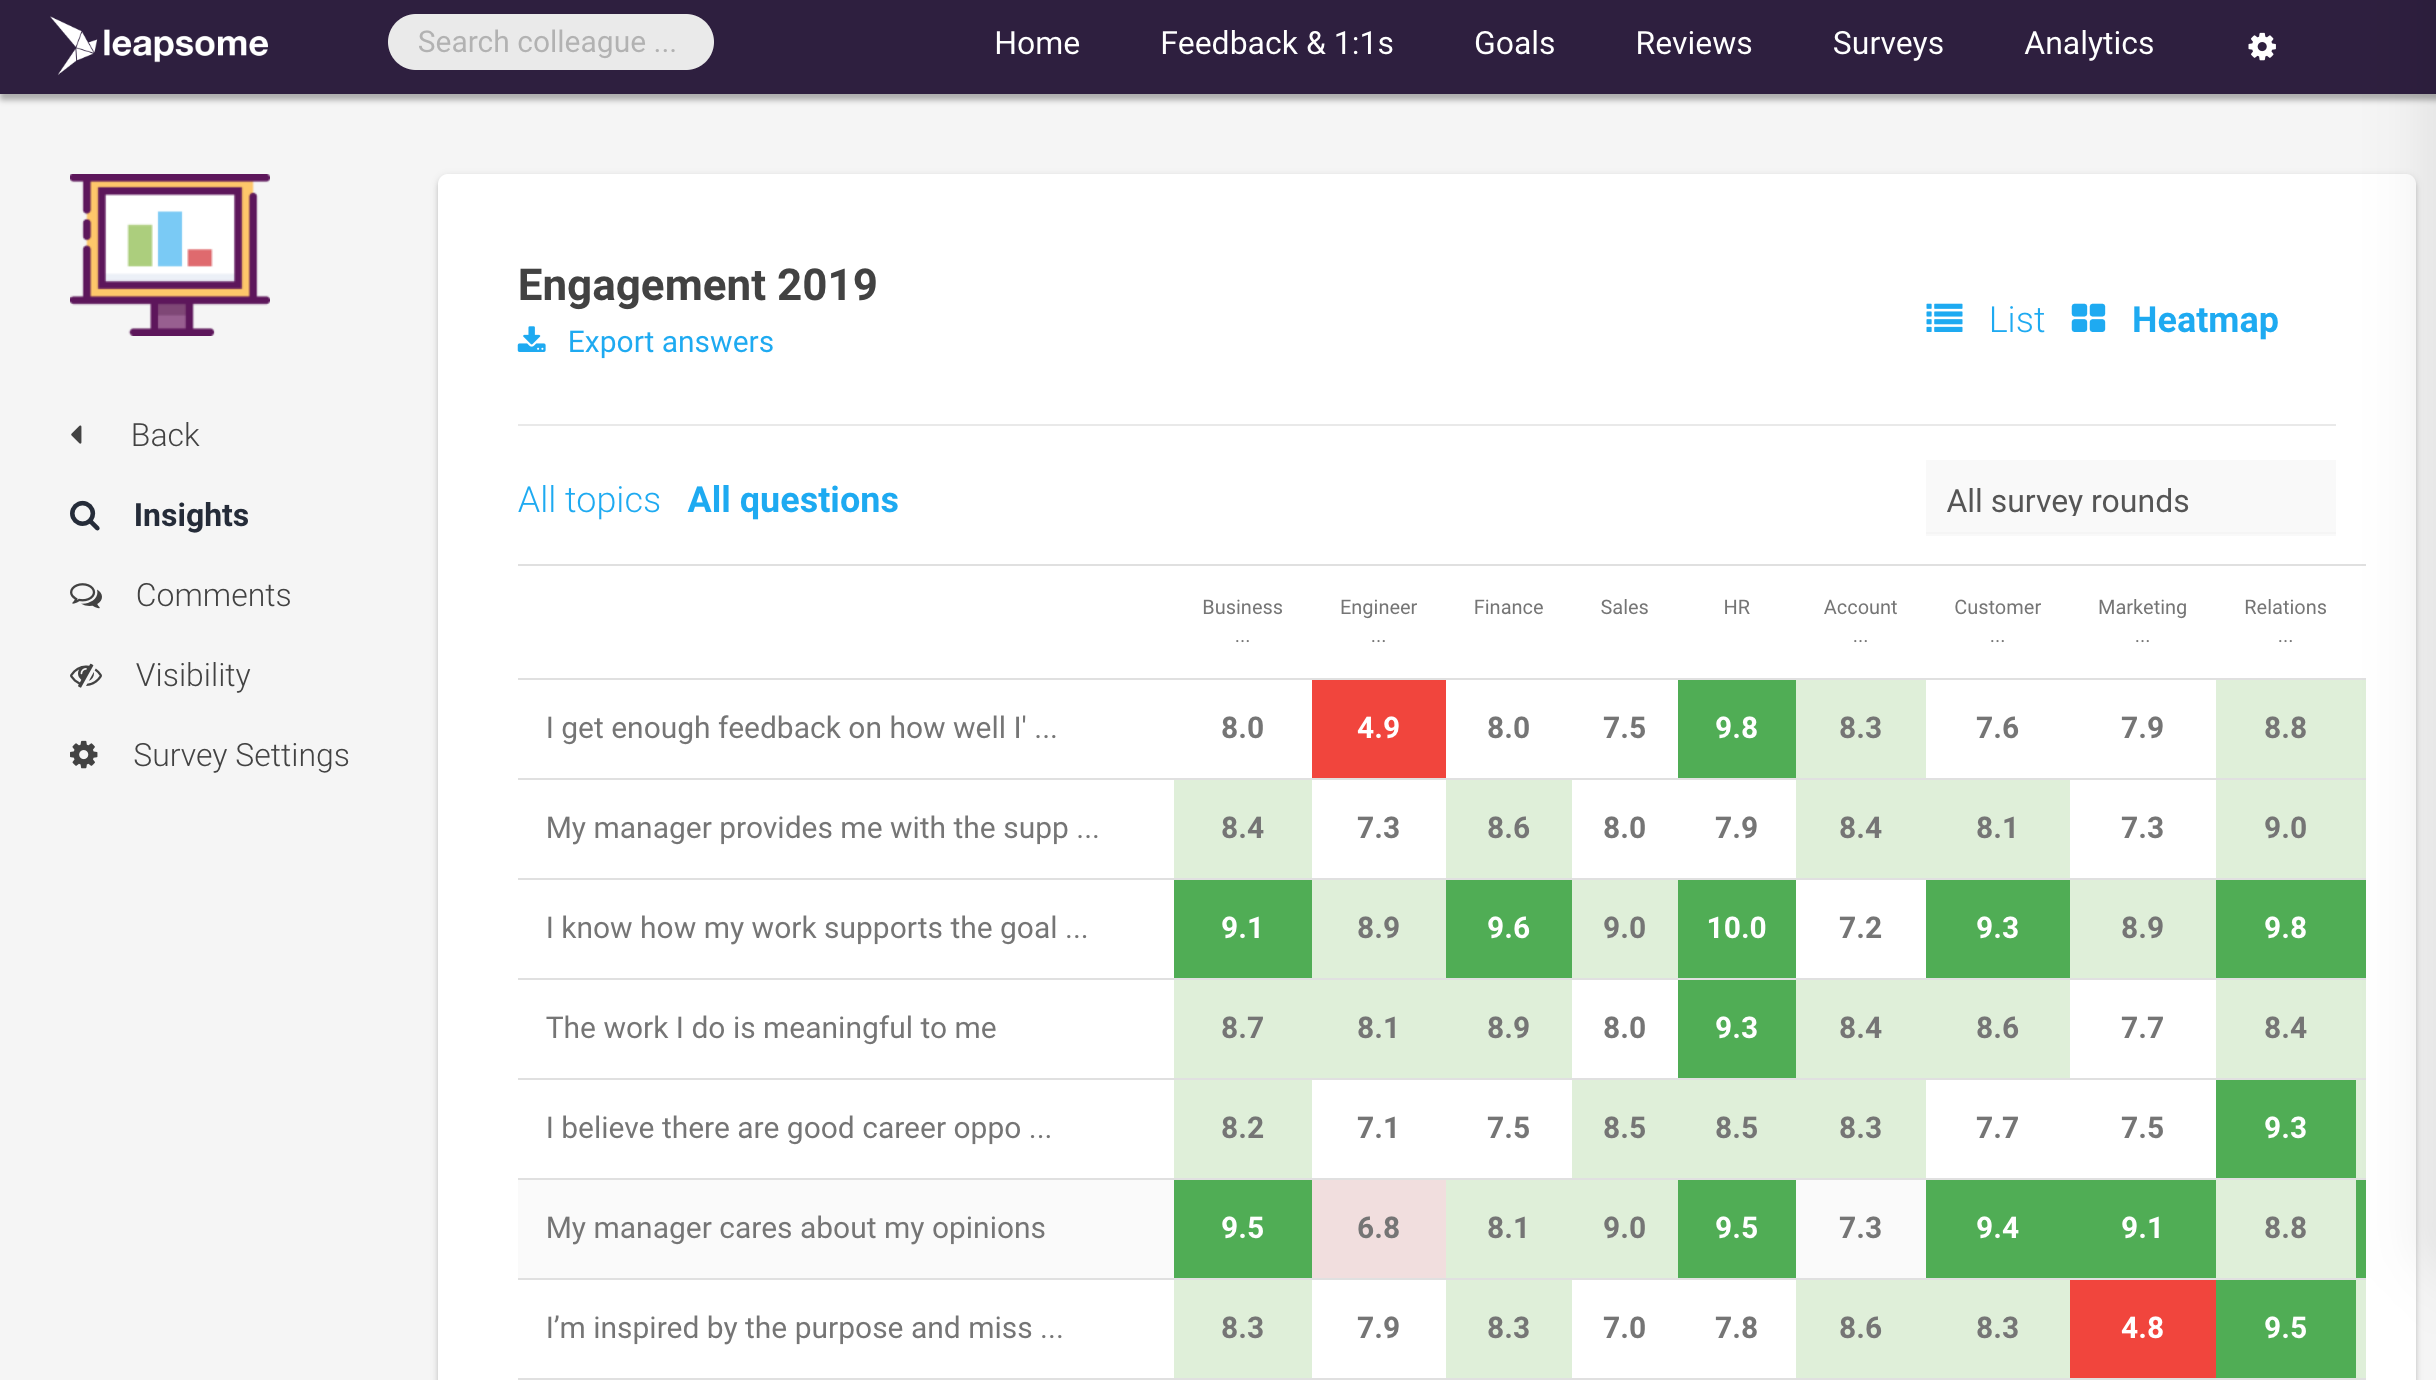Click the Heatmap grid icon
This screenshot has height=1380, width=2436.
tap(2088, 319)
